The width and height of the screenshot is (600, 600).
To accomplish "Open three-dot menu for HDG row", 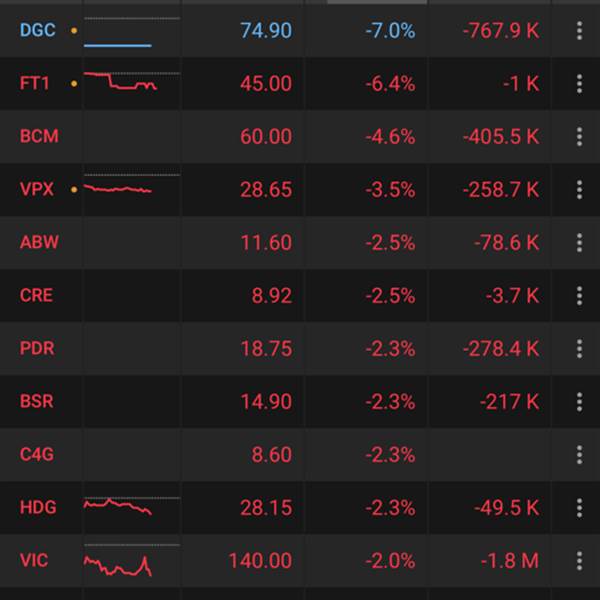I will point(579,508).
